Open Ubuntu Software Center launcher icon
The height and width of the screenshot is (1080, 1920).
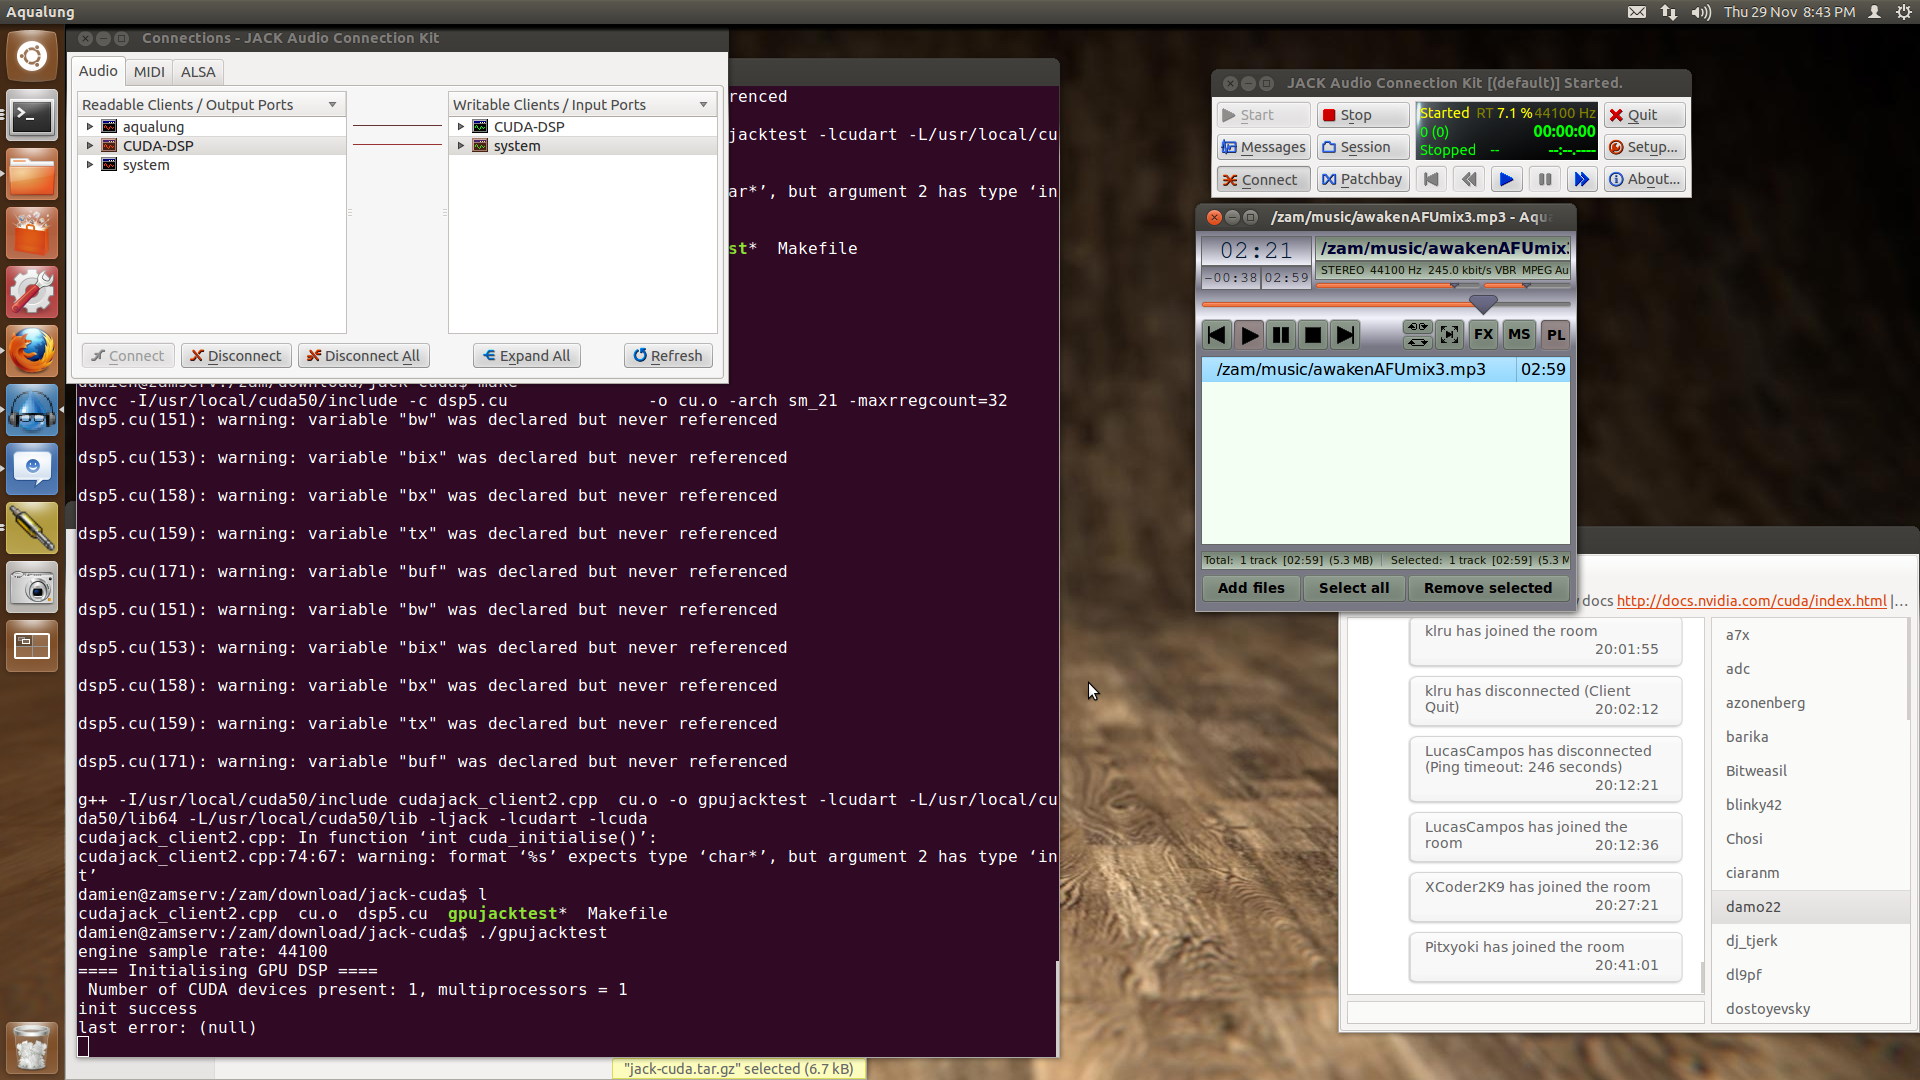[x=32, y=234]
